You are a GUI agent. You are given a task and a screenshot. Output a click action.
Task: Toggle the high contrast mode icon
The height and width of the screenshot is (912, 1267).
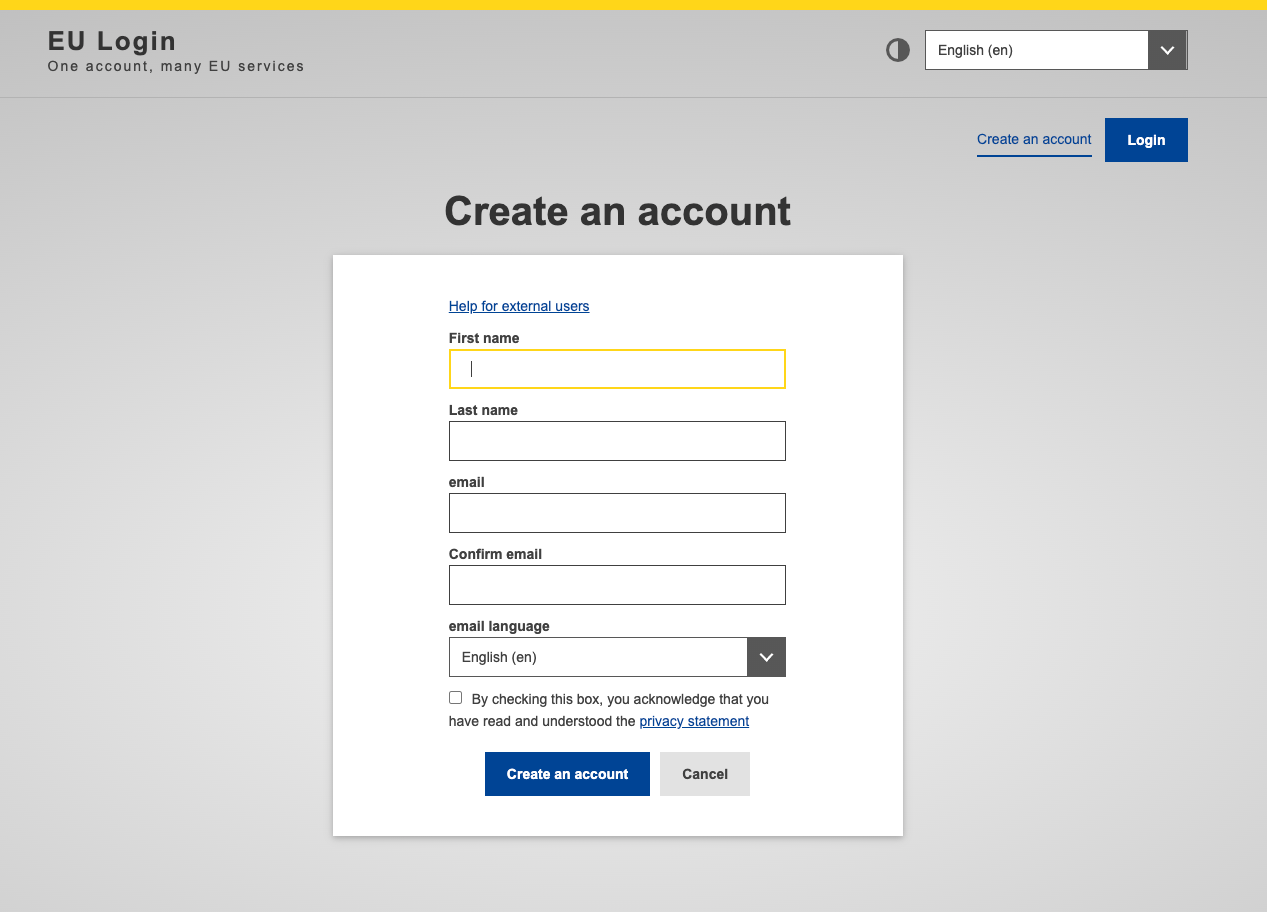898,50
